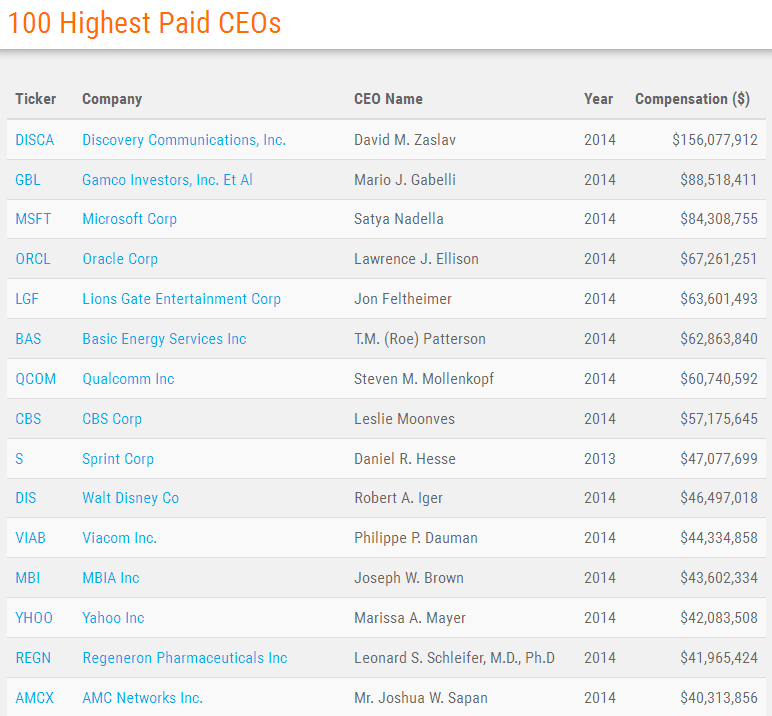Screen dimensions: 772x716
Task: Click the LGF ticker link
Action: 27,298
